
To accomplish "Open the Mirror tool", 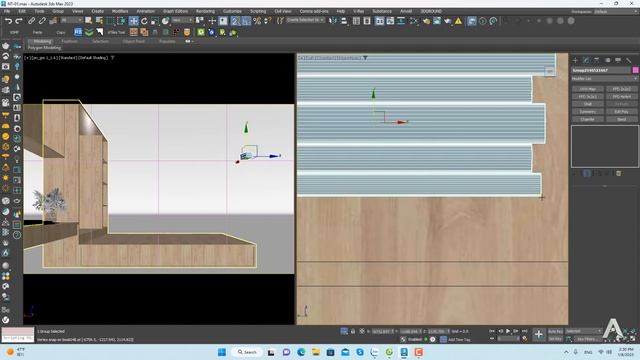I will point(333,21).
